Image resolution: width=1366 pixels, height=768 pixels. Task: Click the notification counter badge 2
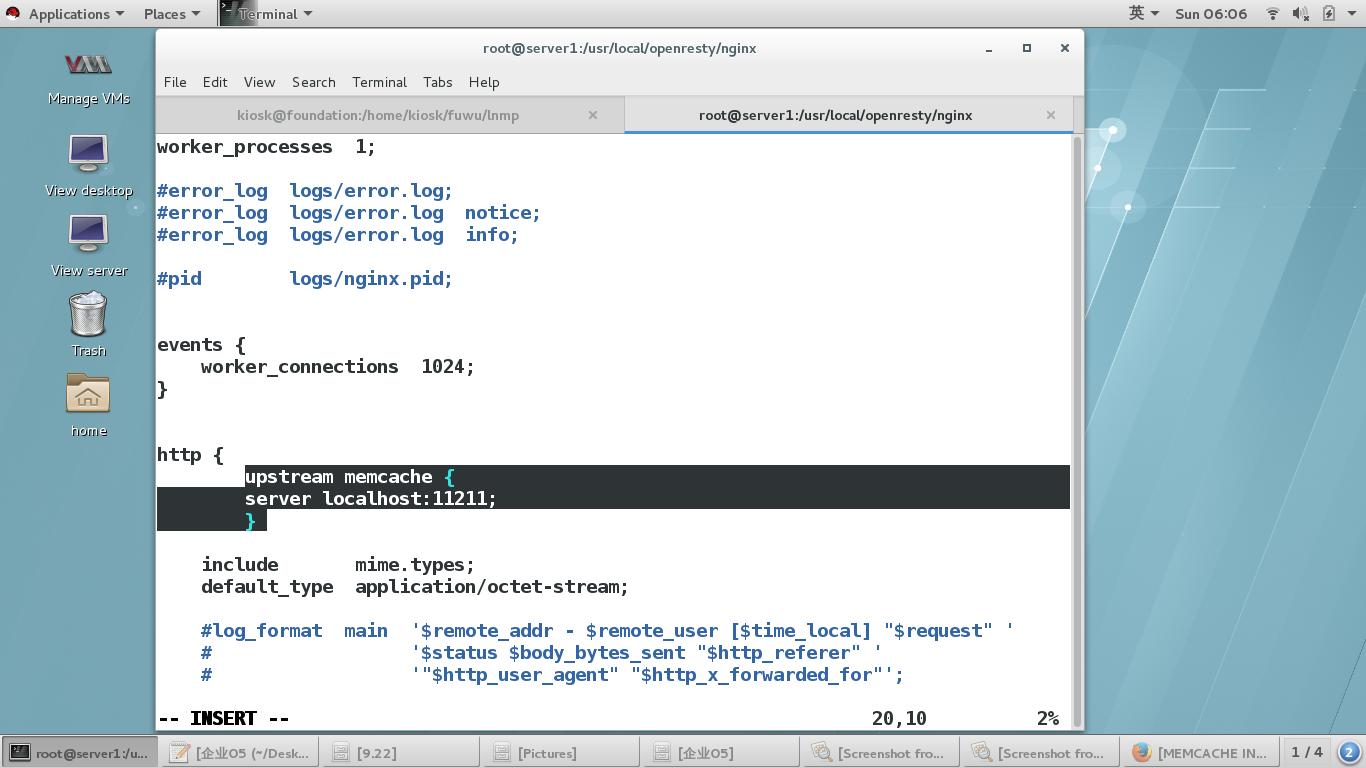1348,752
